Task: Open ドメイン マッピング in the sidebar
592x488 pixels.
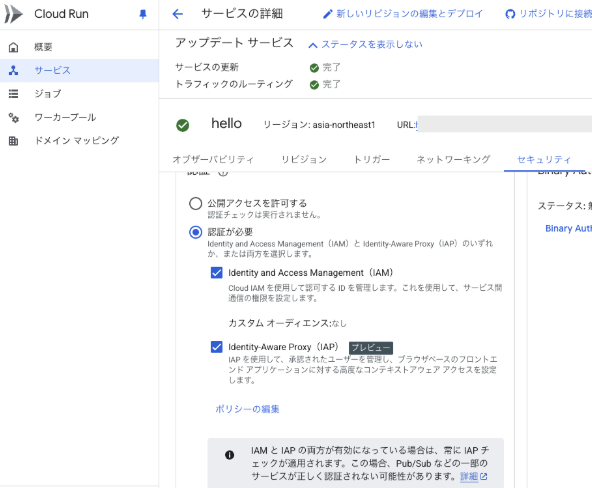Action: click(79, 141)
